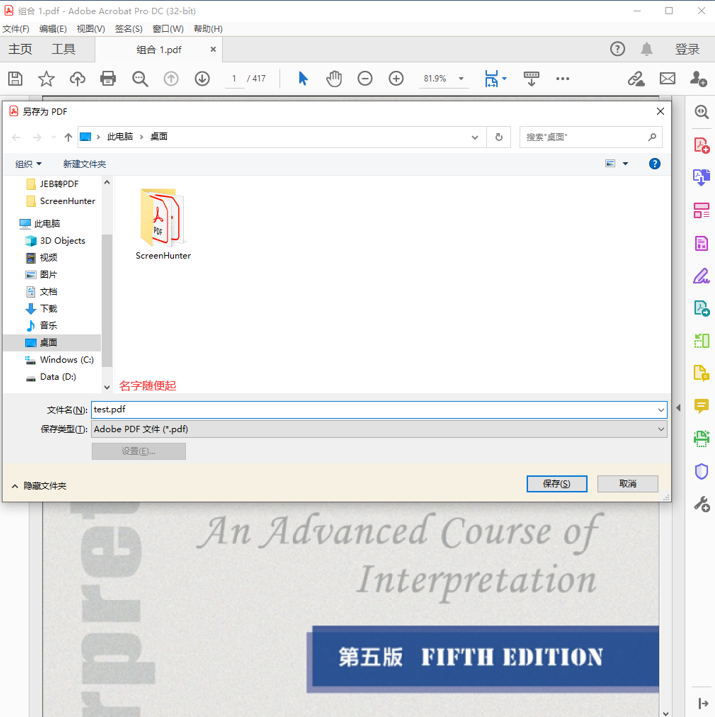Click the file name input field
This screenshot has width=715, height=717.
tap(374, 410)
